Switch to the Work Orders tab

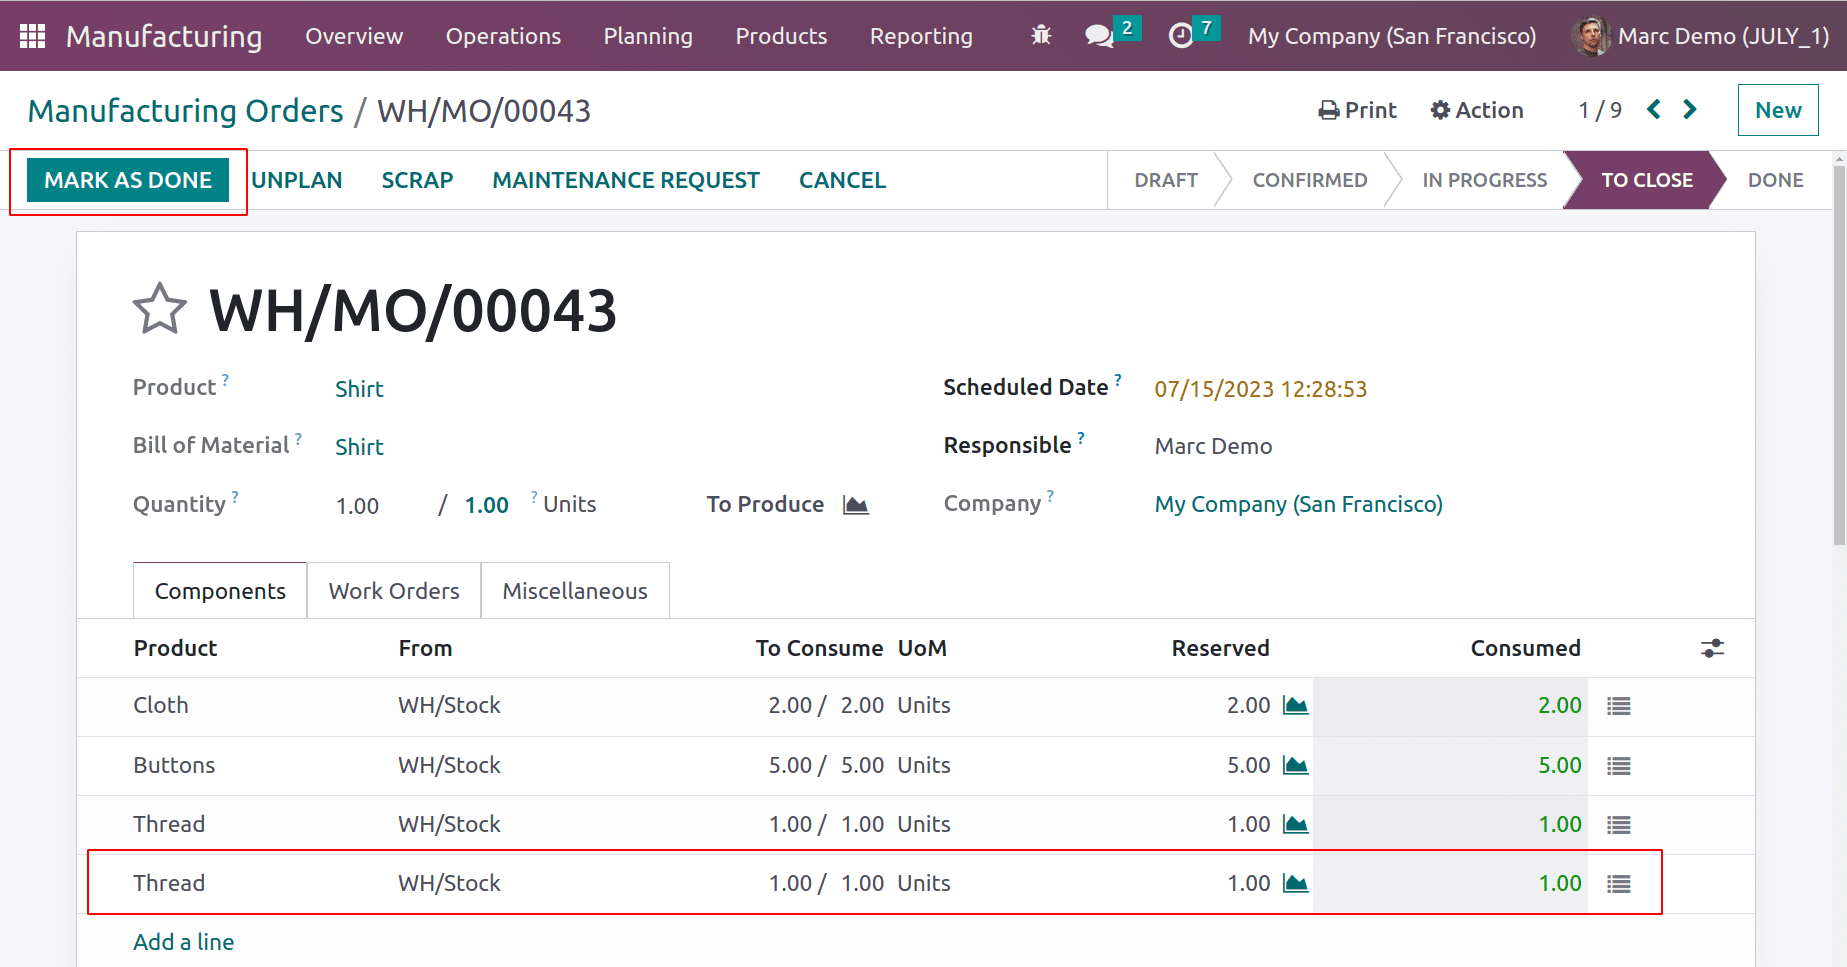(x=394, y=591)
